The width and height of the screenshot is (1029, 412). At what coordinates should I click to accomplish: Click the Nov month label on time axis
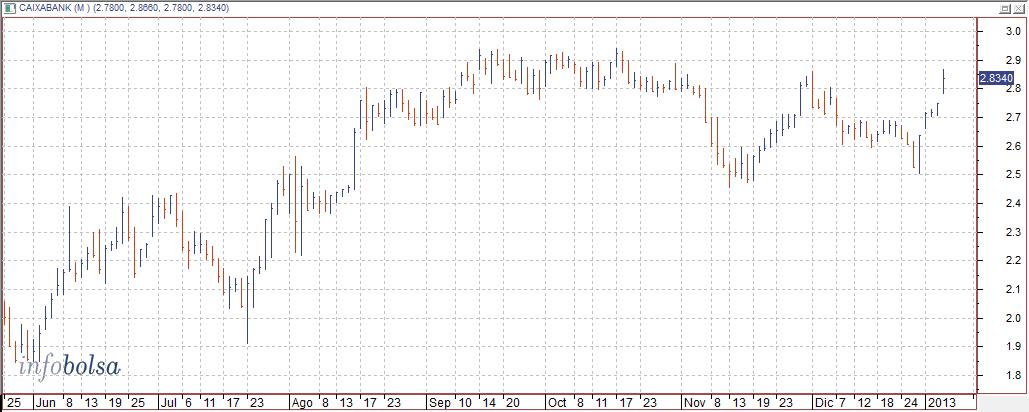(696, 402)
